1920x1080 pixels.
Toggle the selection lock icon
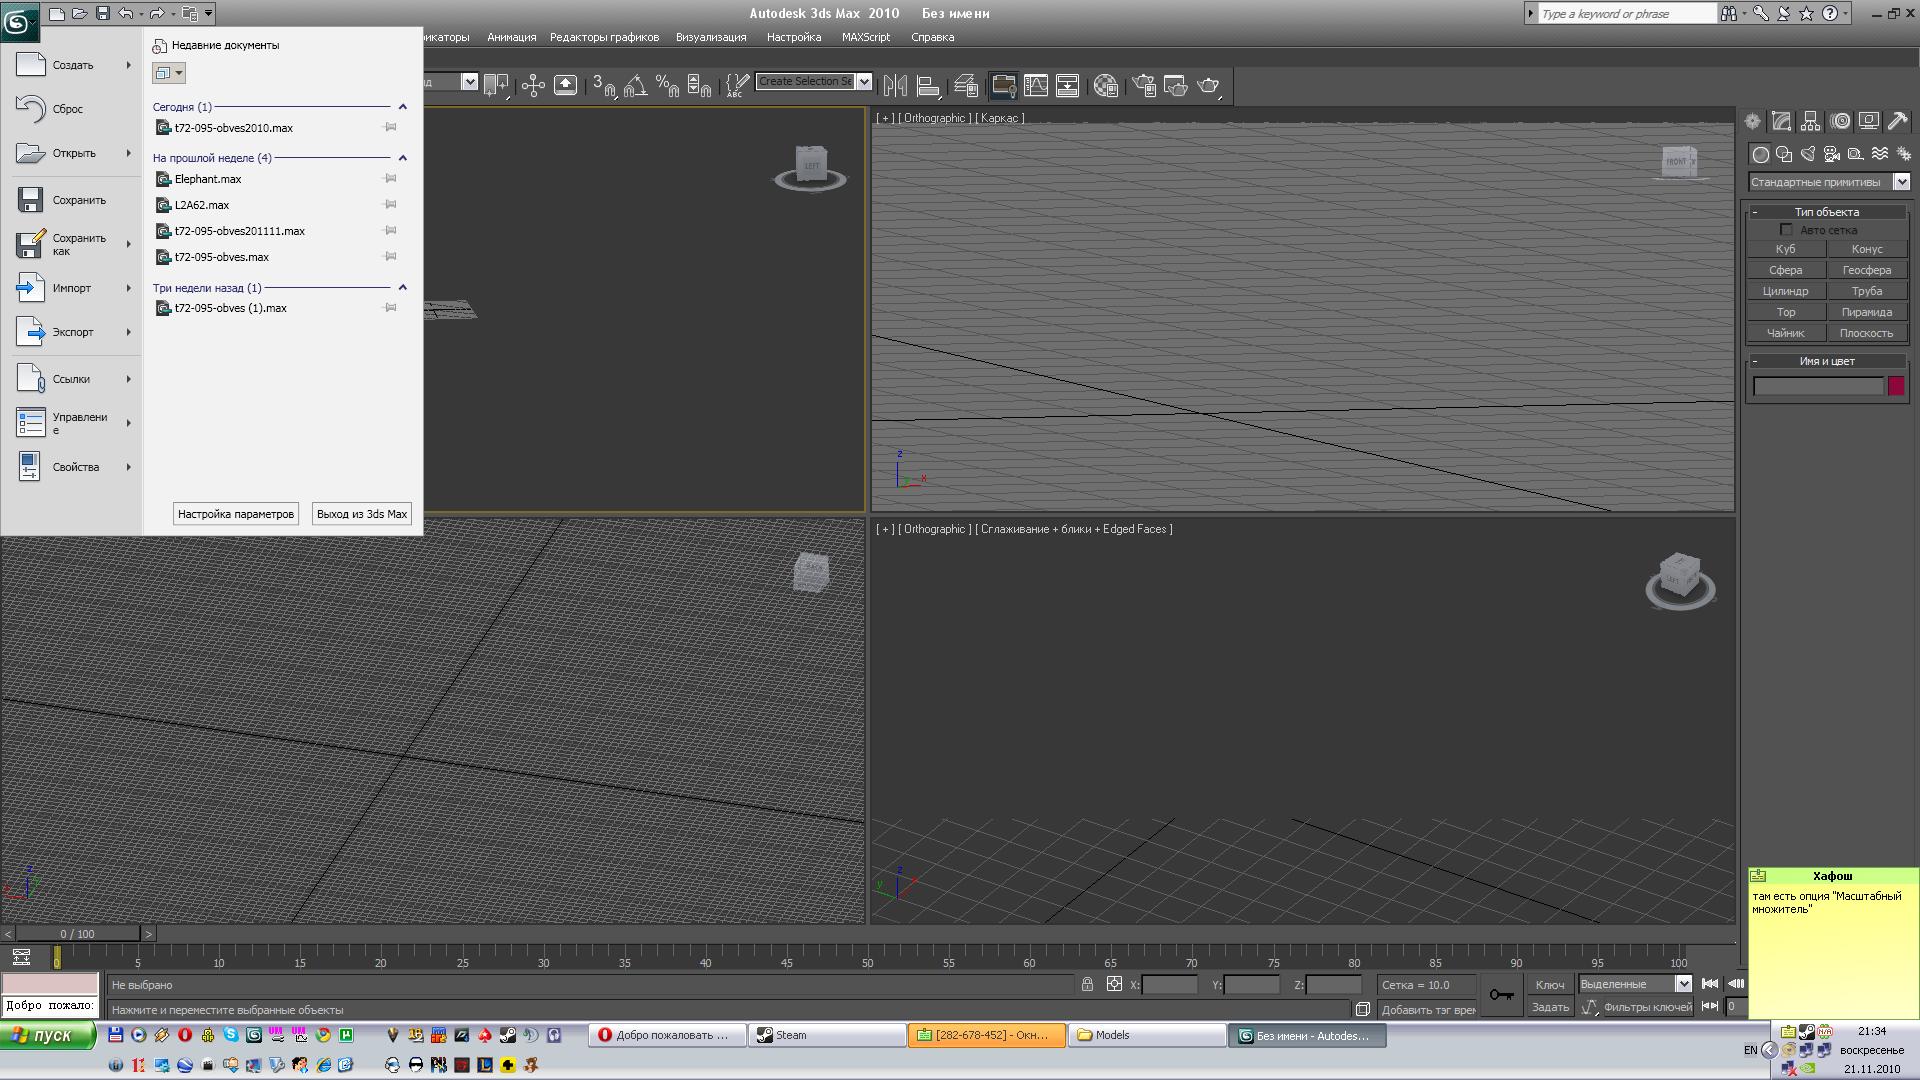pyautogui.click(x=1087, y=985)
